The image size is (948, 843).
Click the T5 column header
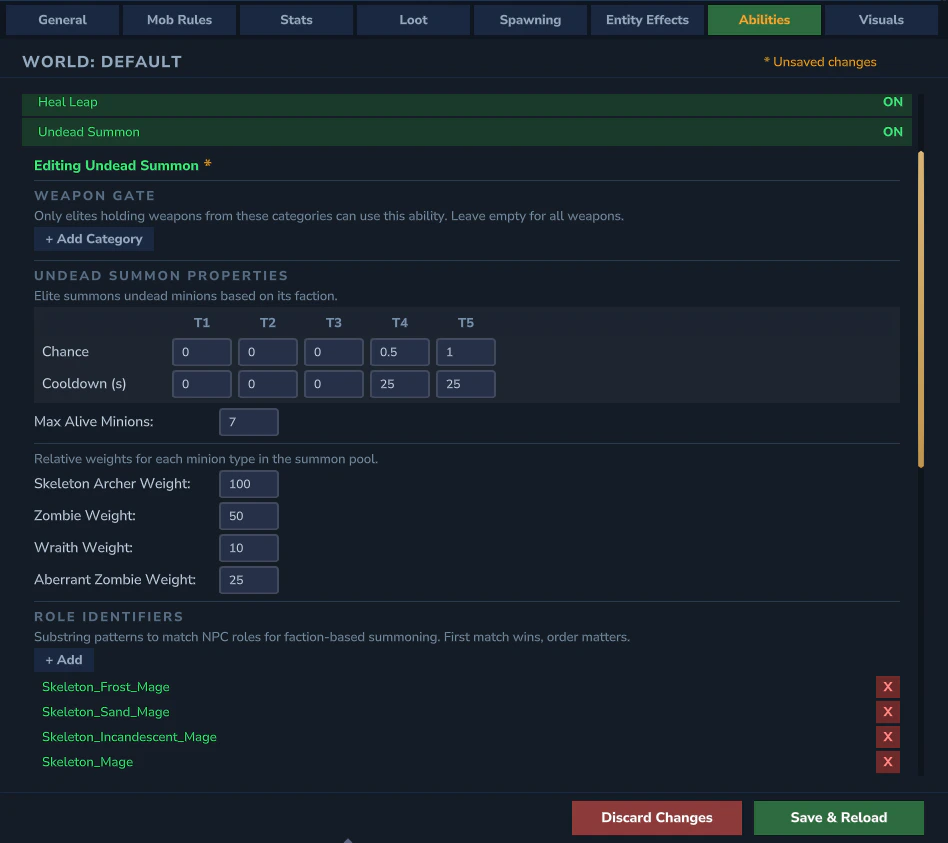point(466,323)
